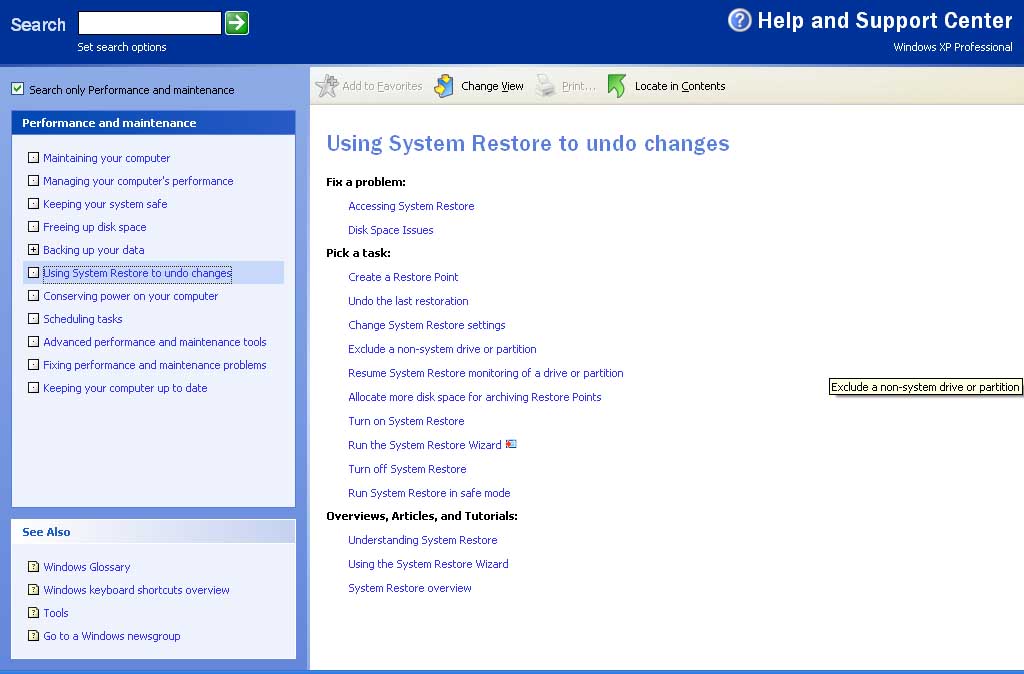
Task: Click the shortcut icon beside Run the System Restore Wizard
Action: [x=511, y=444]
